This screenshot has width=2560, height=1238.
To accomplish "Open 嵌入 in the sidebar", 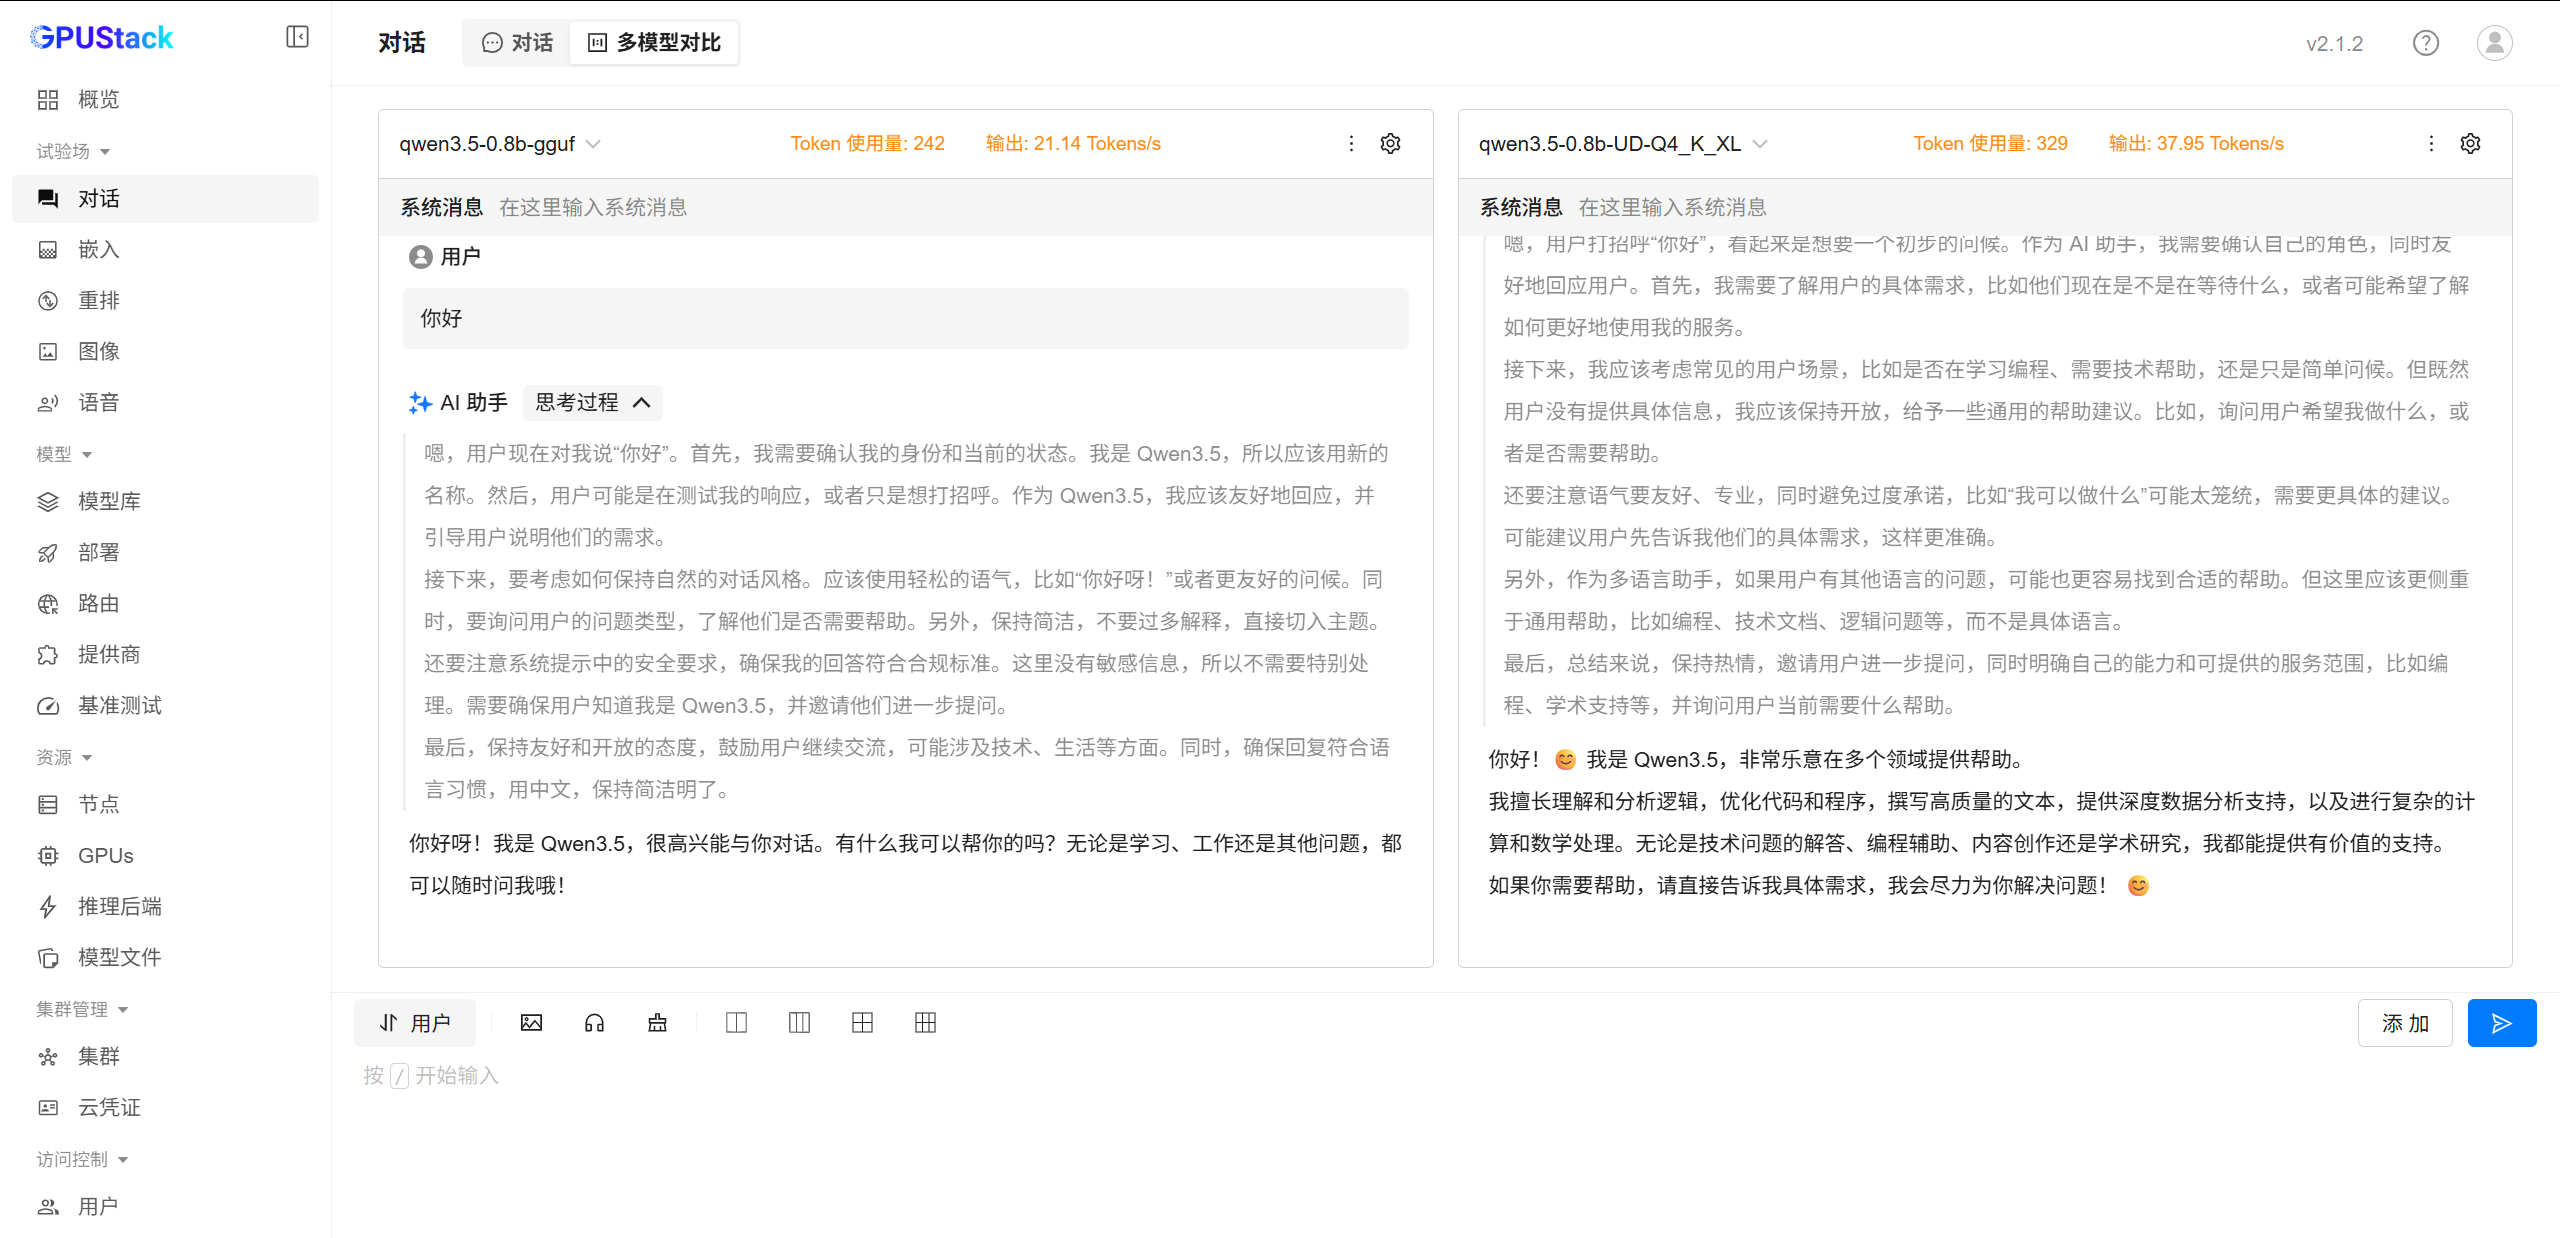I will click(x=165, y=249).
